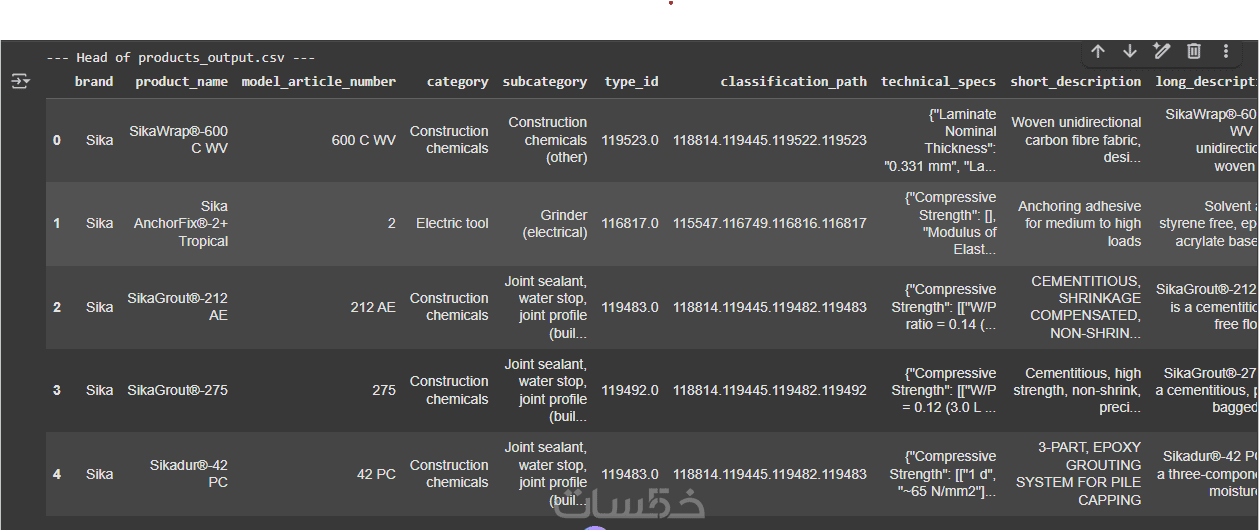Click classification path 115547.116749.116816.116817
This screenshot has width=1259, height=530.
click(770, 223)
